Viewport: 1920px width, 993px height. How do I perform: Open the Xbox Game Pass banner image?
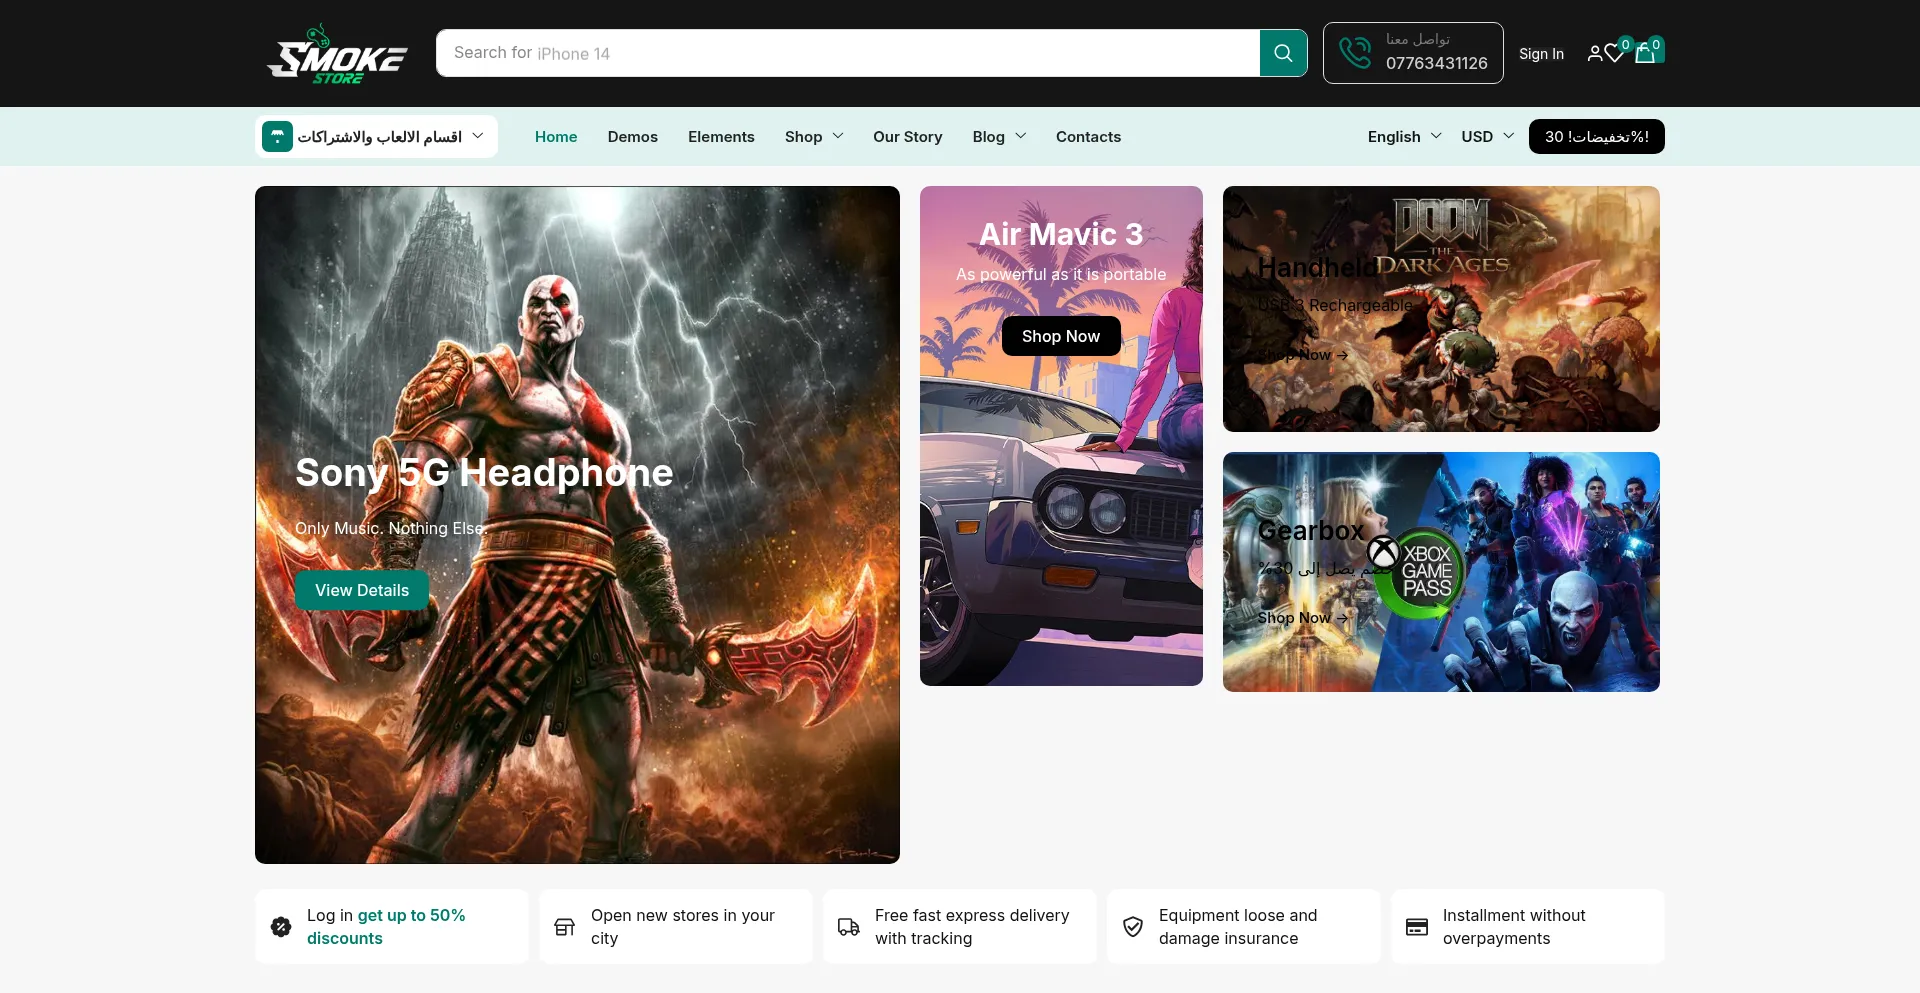pyautogui.click(x=1441, y=572)
